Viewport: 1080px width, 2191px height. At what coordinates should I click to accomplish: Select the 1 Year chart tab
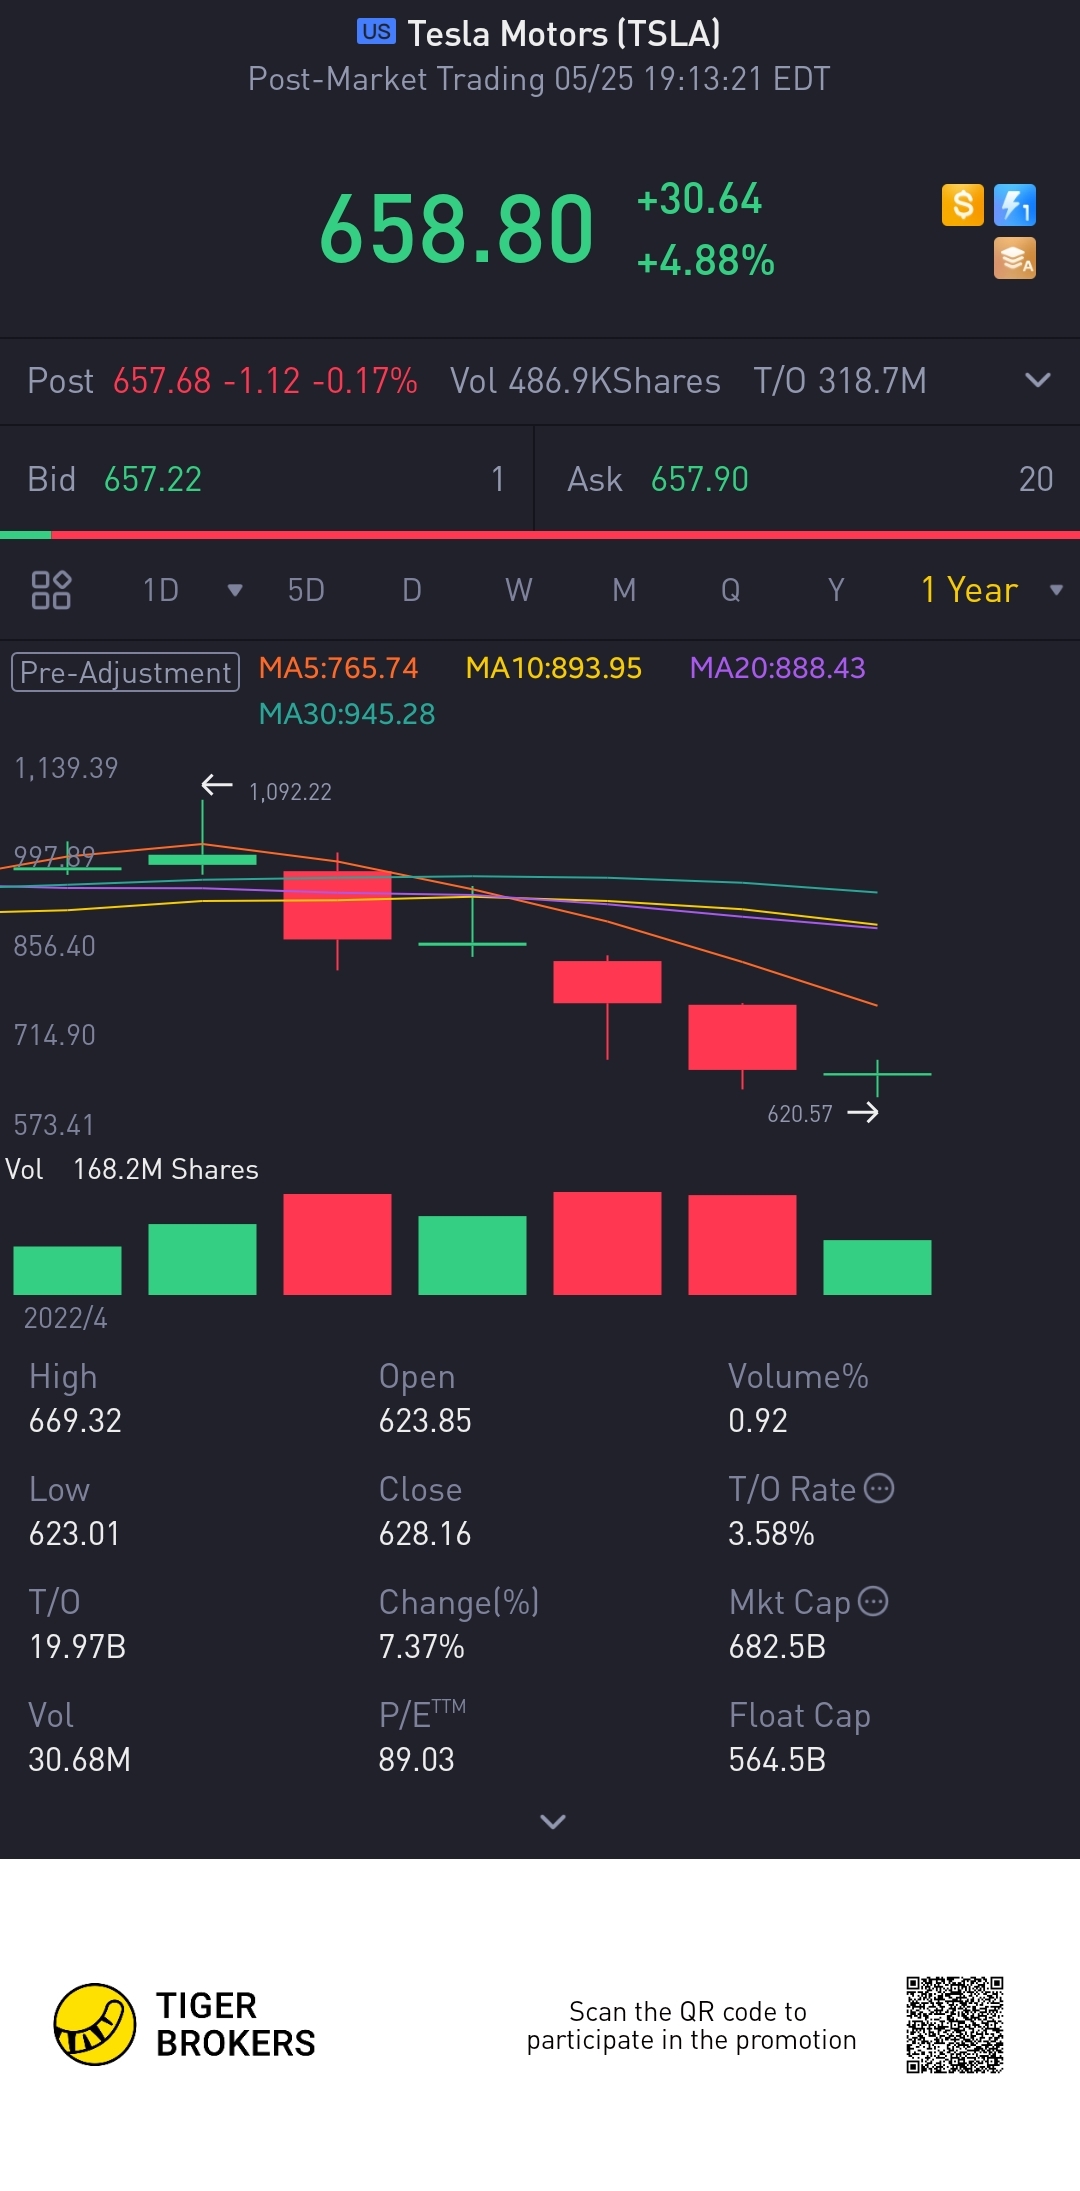coord(969,590)
